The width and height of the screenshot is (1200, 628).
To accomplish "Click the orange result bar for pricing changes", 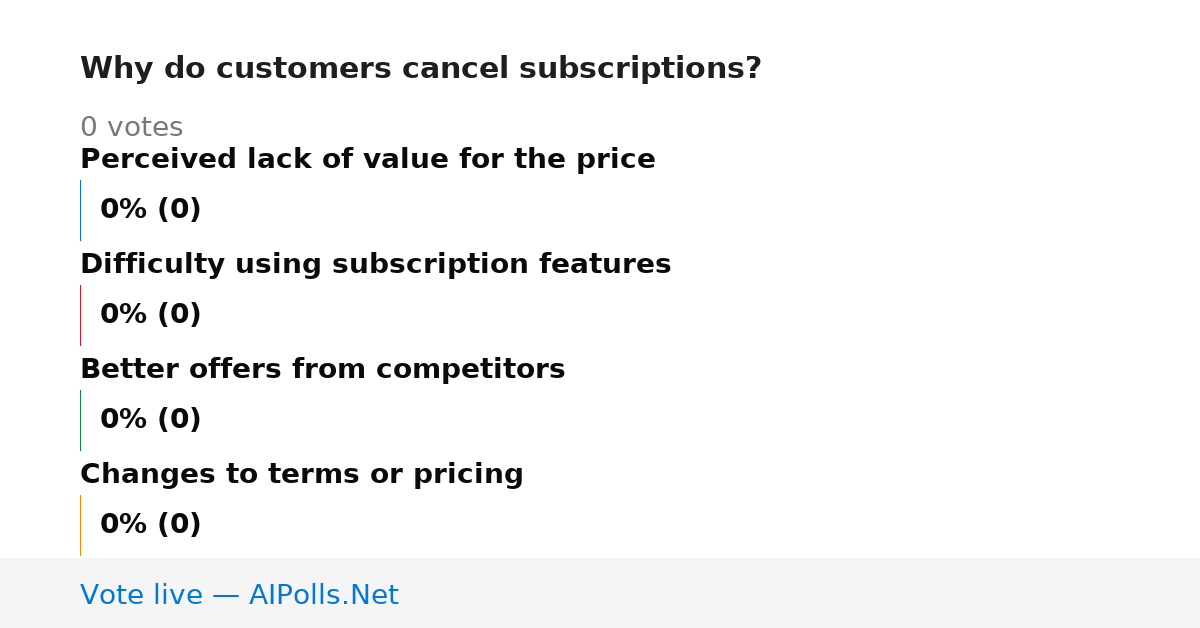I will click(81, 525).
